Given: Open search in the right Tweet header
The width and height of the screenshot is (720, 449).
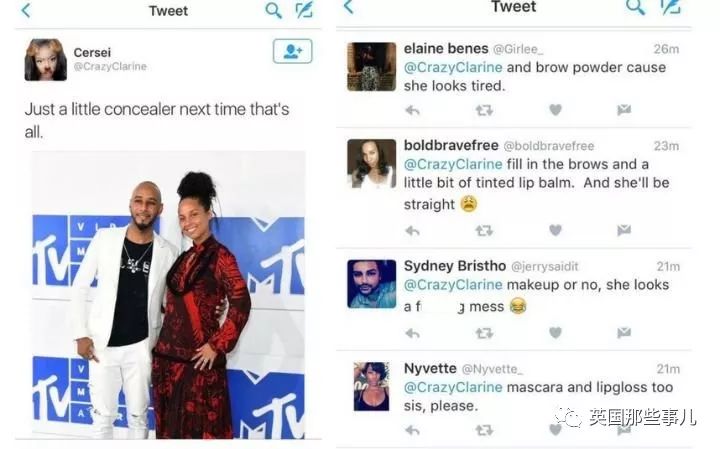Looking at the screenshot, I should click(636, 6).
